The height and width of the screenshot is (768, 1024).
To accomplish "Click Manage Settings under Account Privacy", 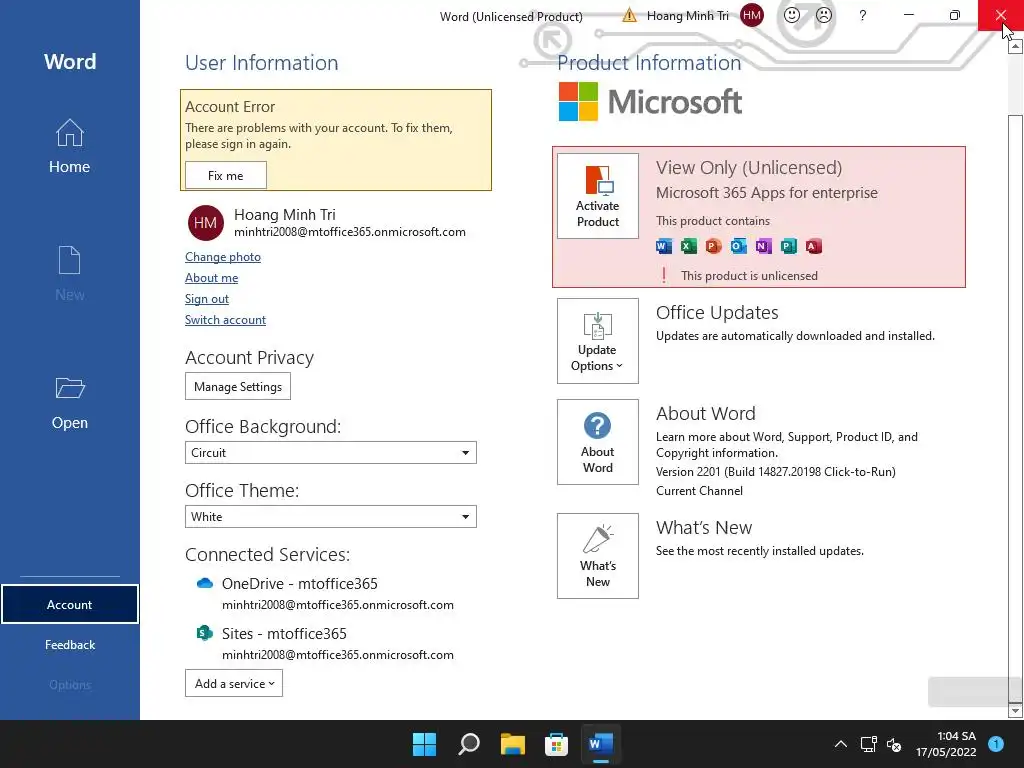I will point(238,386).
